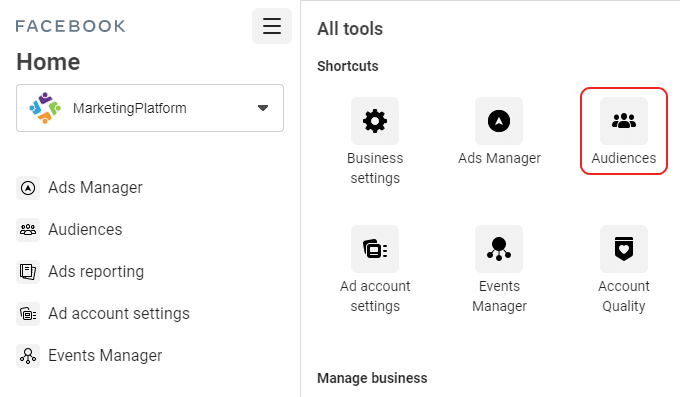Click the Ads Manager compass shortcut icon
The height and width of the screenshot is (397, 680).
click(x=499, y=121)
